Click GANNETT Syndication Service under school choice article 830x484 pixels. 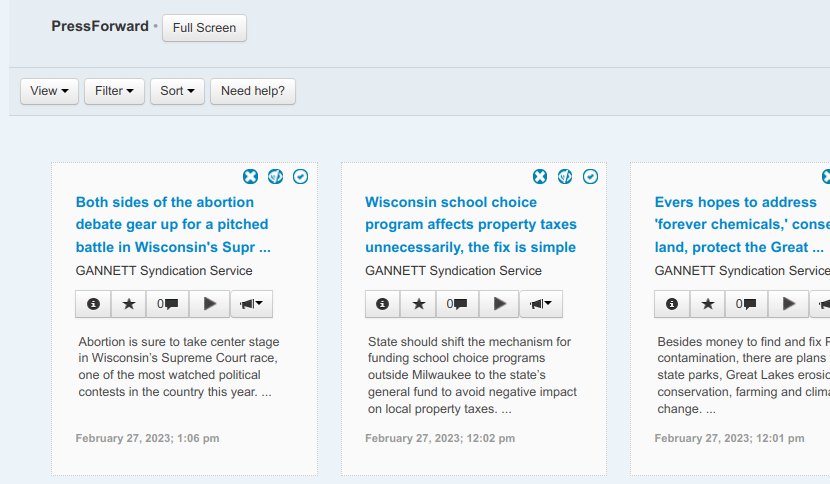click(454, 271)
